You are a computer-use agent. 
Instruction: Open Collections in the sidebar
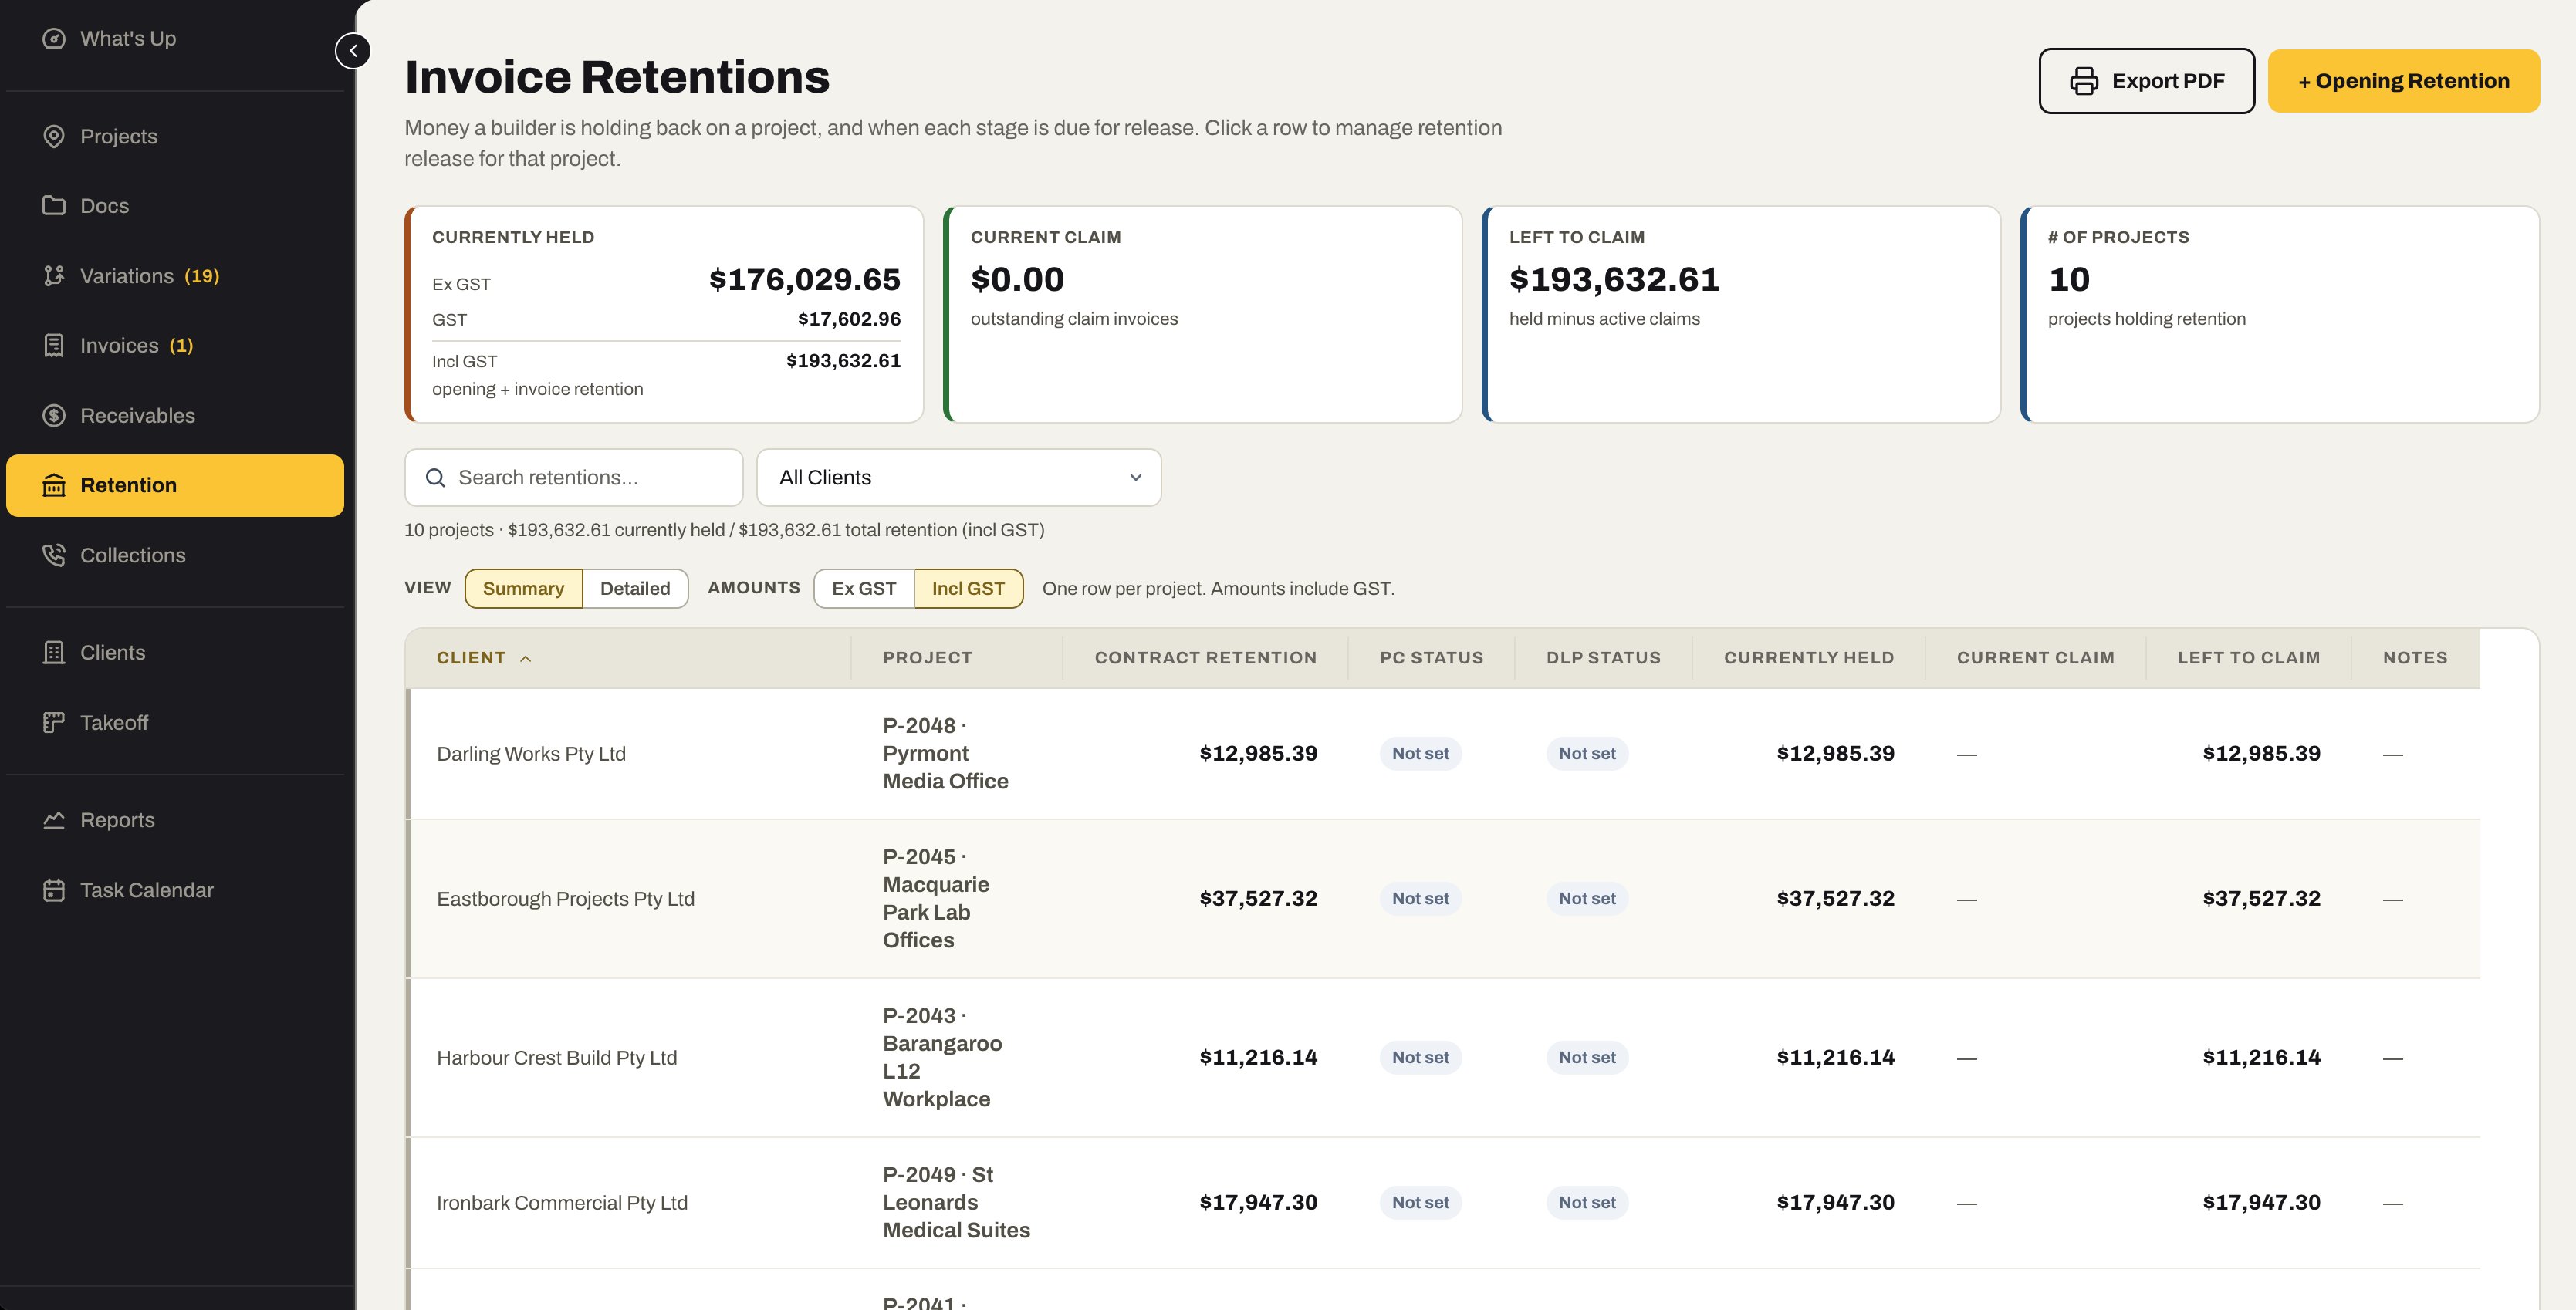tap(175, 555)
